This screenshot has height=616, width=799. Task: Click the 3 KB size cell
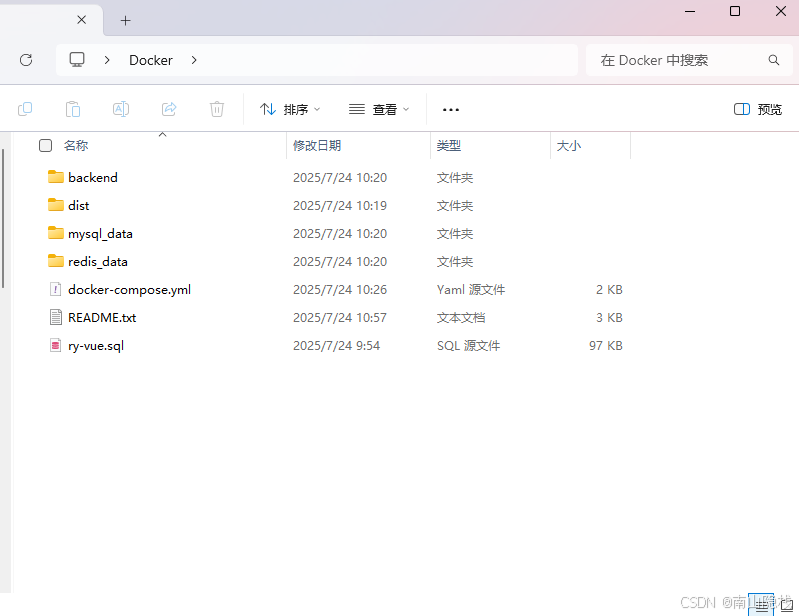(x=609, y=317)
